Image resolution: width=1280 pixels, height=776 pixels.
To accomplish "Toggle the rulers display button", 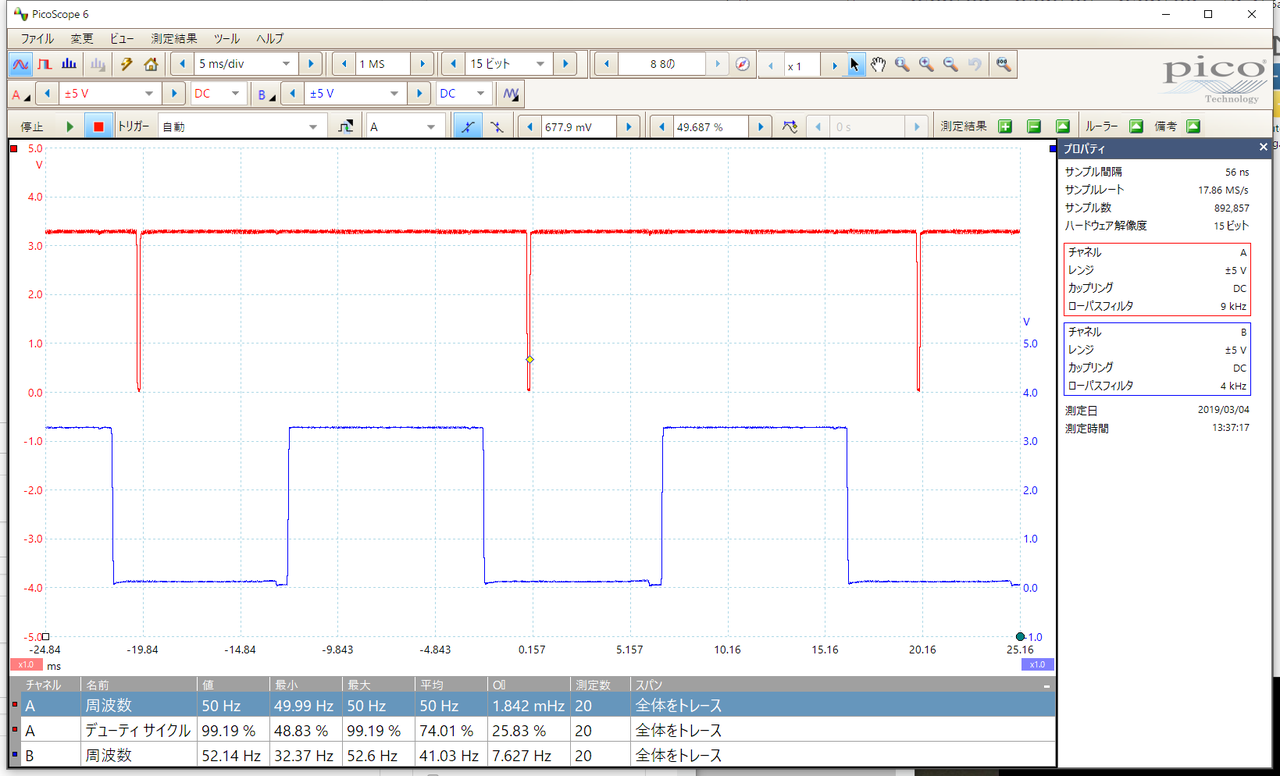I will pyautogui.click(x=1136, y=127).
